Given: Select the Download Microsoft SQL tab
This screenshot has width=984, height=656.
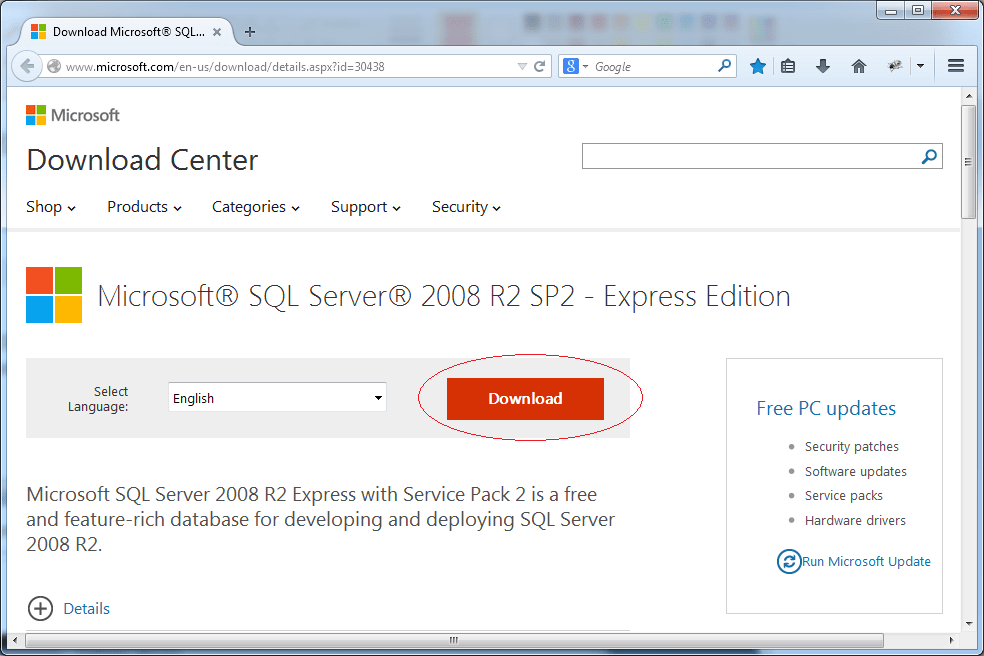Looking at the screenshot, I should [x=127, y=31].
